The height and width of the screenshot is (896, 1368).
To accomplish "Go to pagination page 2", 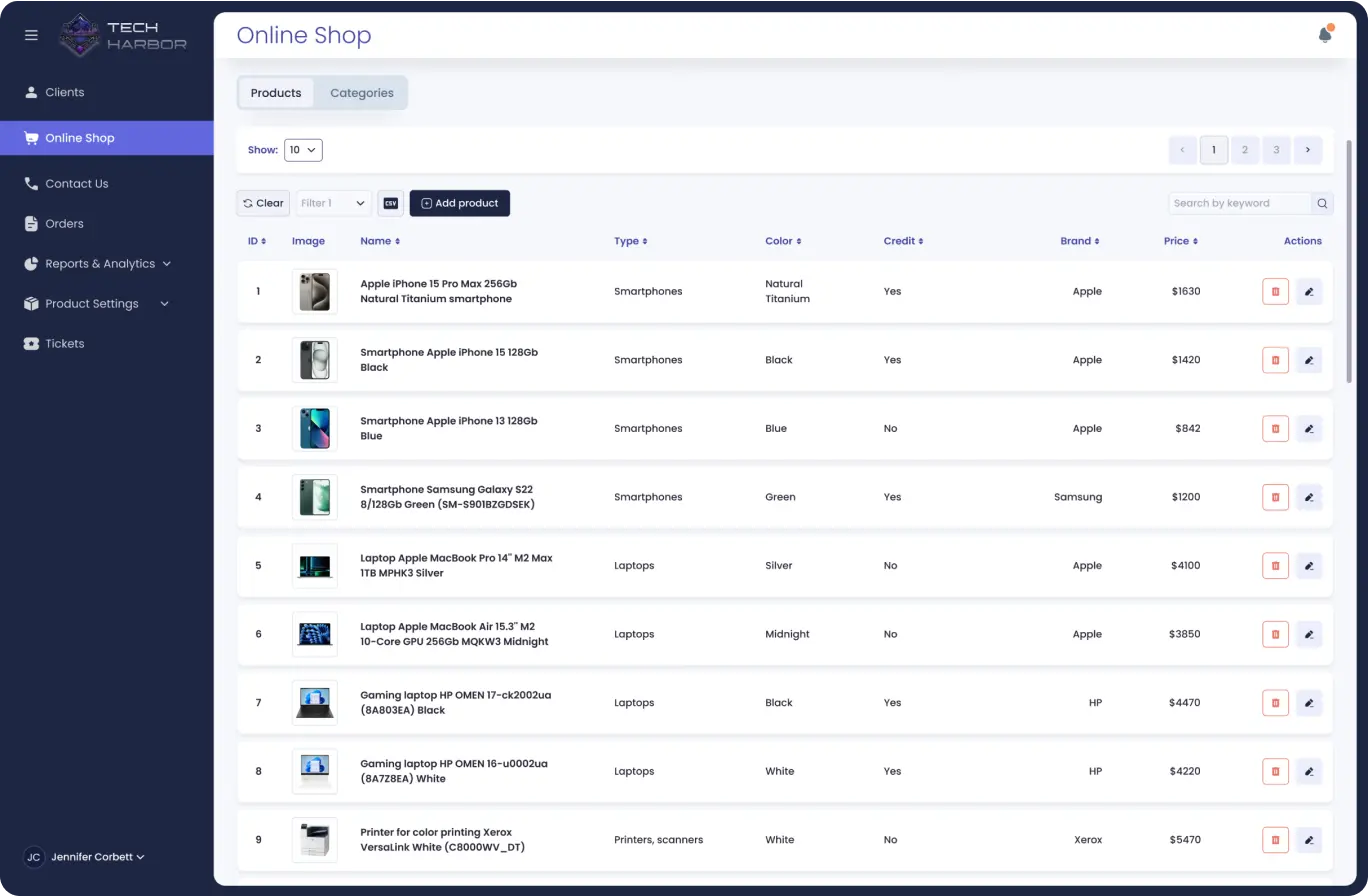I will point(1245,150).
